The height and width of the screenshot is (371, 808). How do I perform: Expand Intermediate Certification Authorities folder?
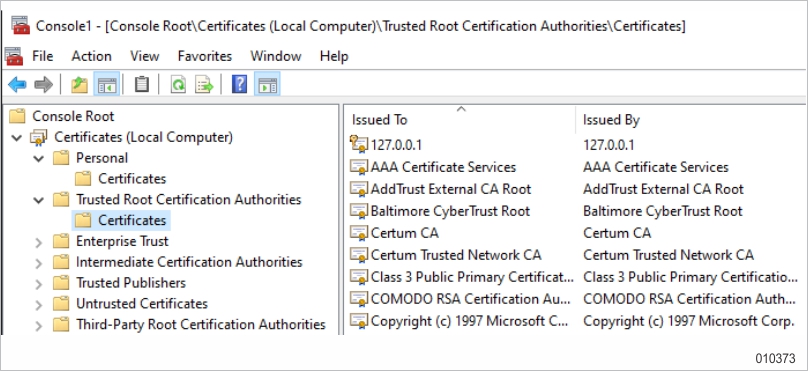[39, 263]
